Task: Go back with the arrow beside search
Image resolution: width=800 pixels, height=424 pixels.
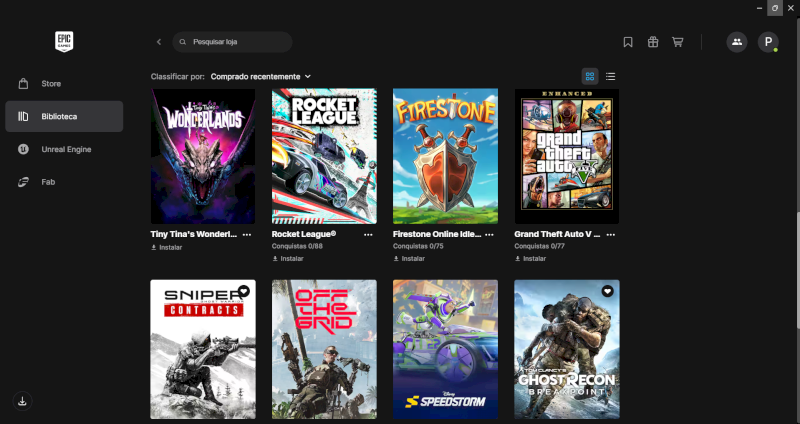Action: coord(159,42)
